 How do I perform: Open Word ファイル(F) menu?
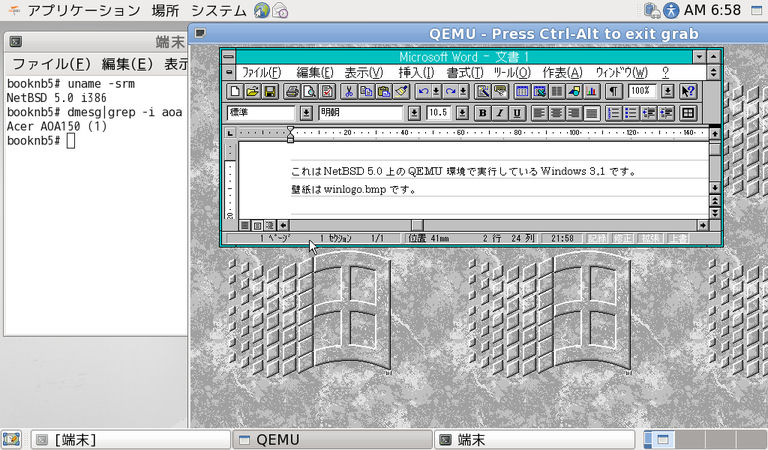click(x=262, y=73)
